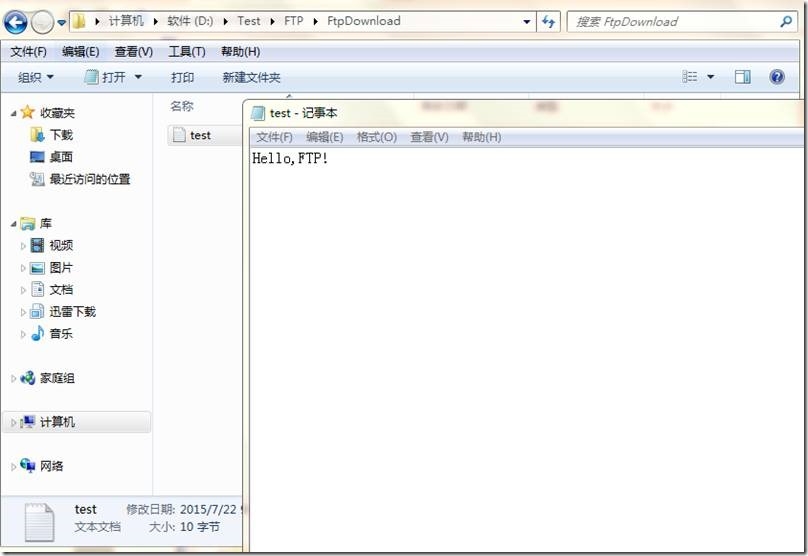808x556 pixels.
Task: Open Notepad 帮助(H) menu
Action: point(481,137)
